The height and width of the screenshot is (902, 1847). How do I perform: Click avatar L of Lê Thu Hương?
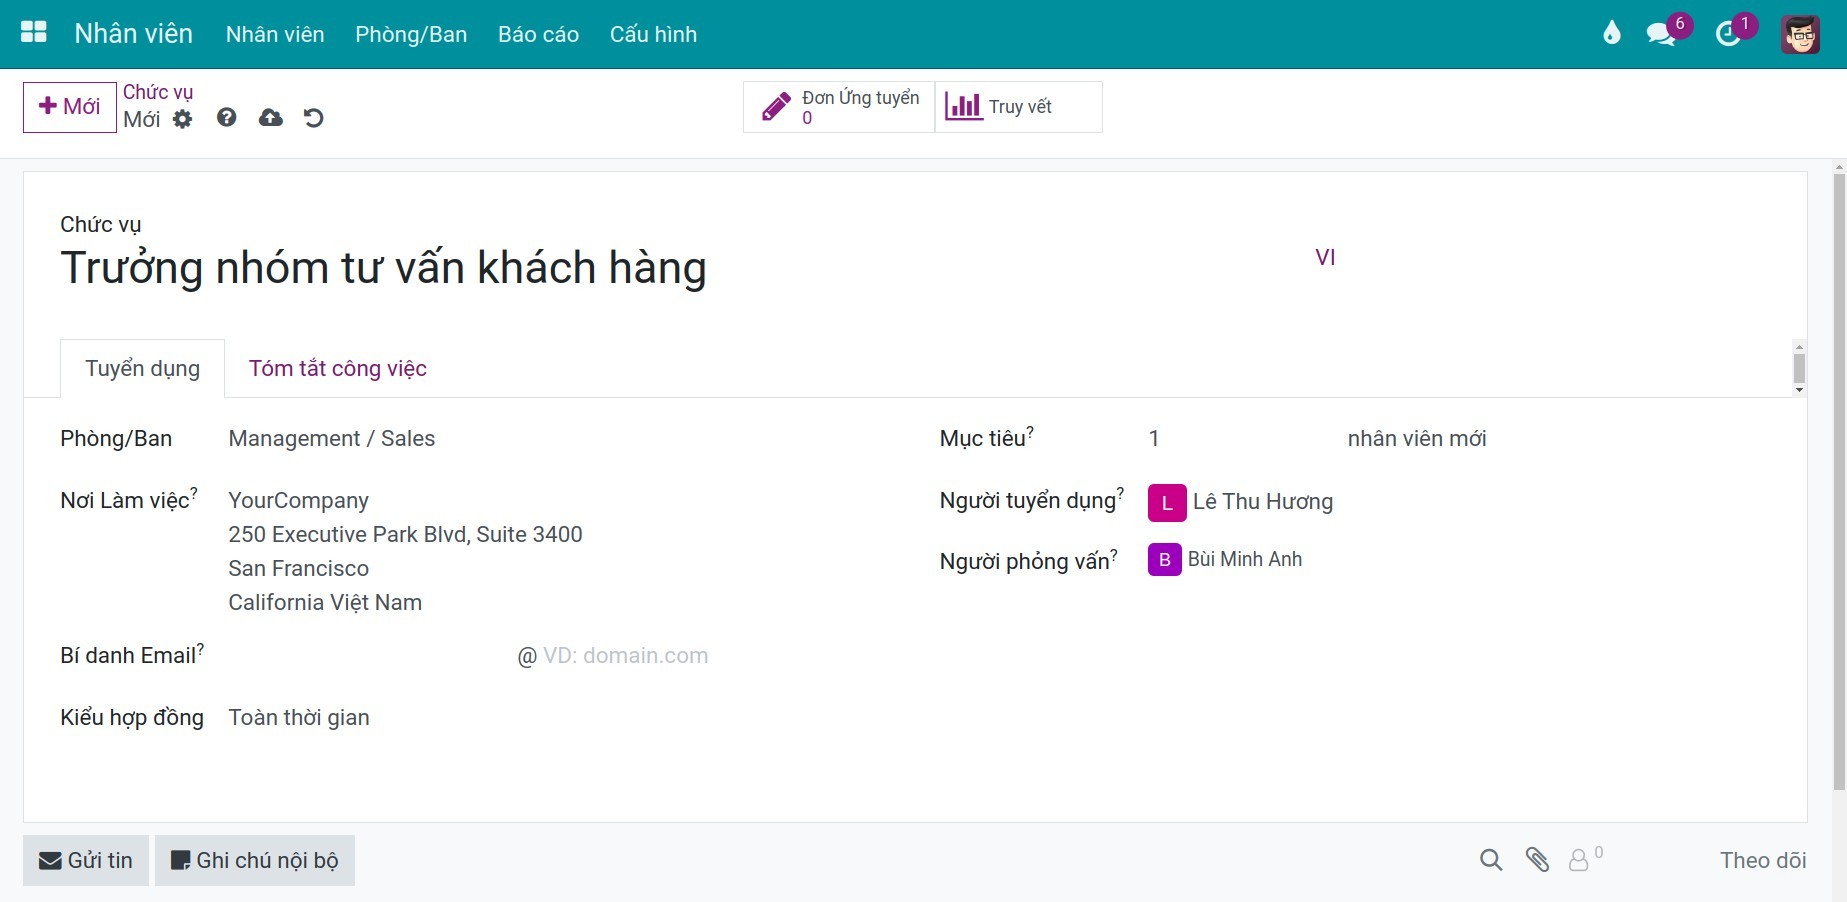tap(1167, 503)
